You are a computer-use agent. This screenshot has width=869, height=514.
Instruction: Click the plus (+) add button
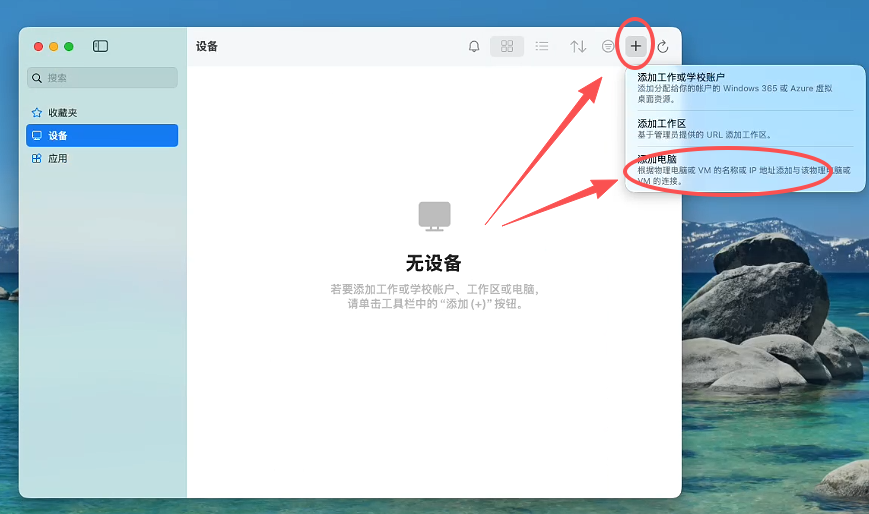click(x=636, y=46)
